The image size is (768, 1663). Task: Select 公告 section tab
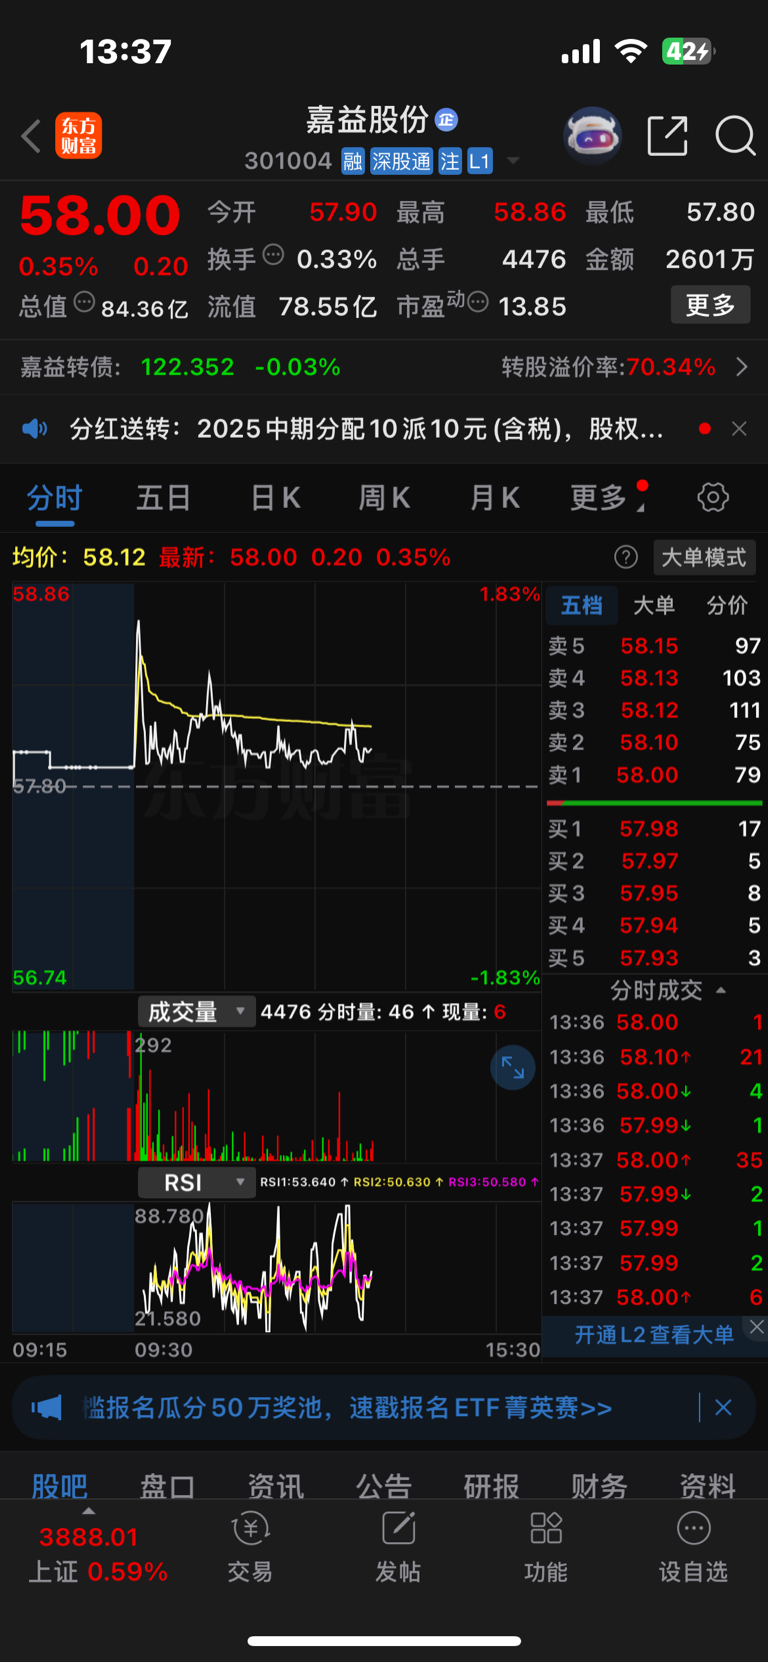[383, 1486]
